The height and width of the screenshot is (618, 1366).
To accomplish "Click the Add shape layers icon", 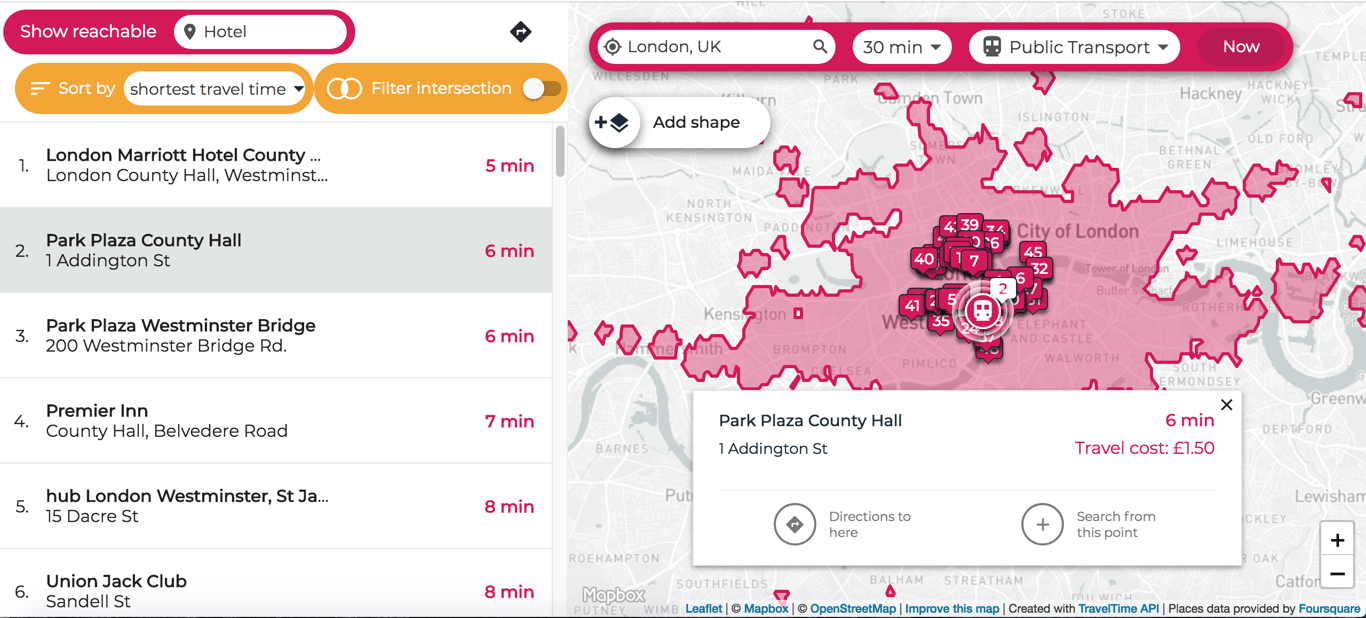I will 612,123.
